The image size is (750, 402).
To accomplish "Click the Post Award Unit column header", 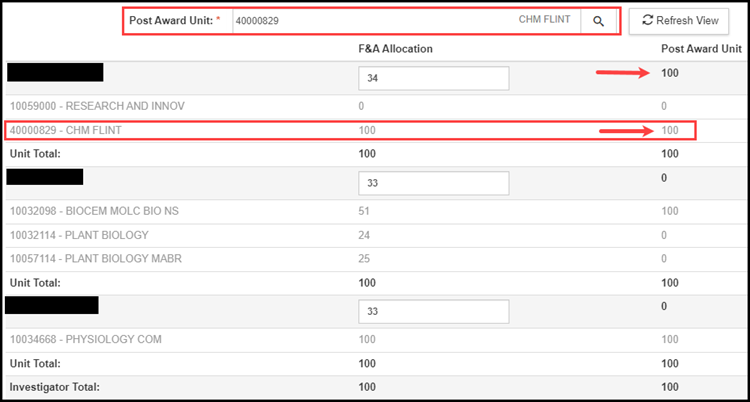I will coord(700,49).
